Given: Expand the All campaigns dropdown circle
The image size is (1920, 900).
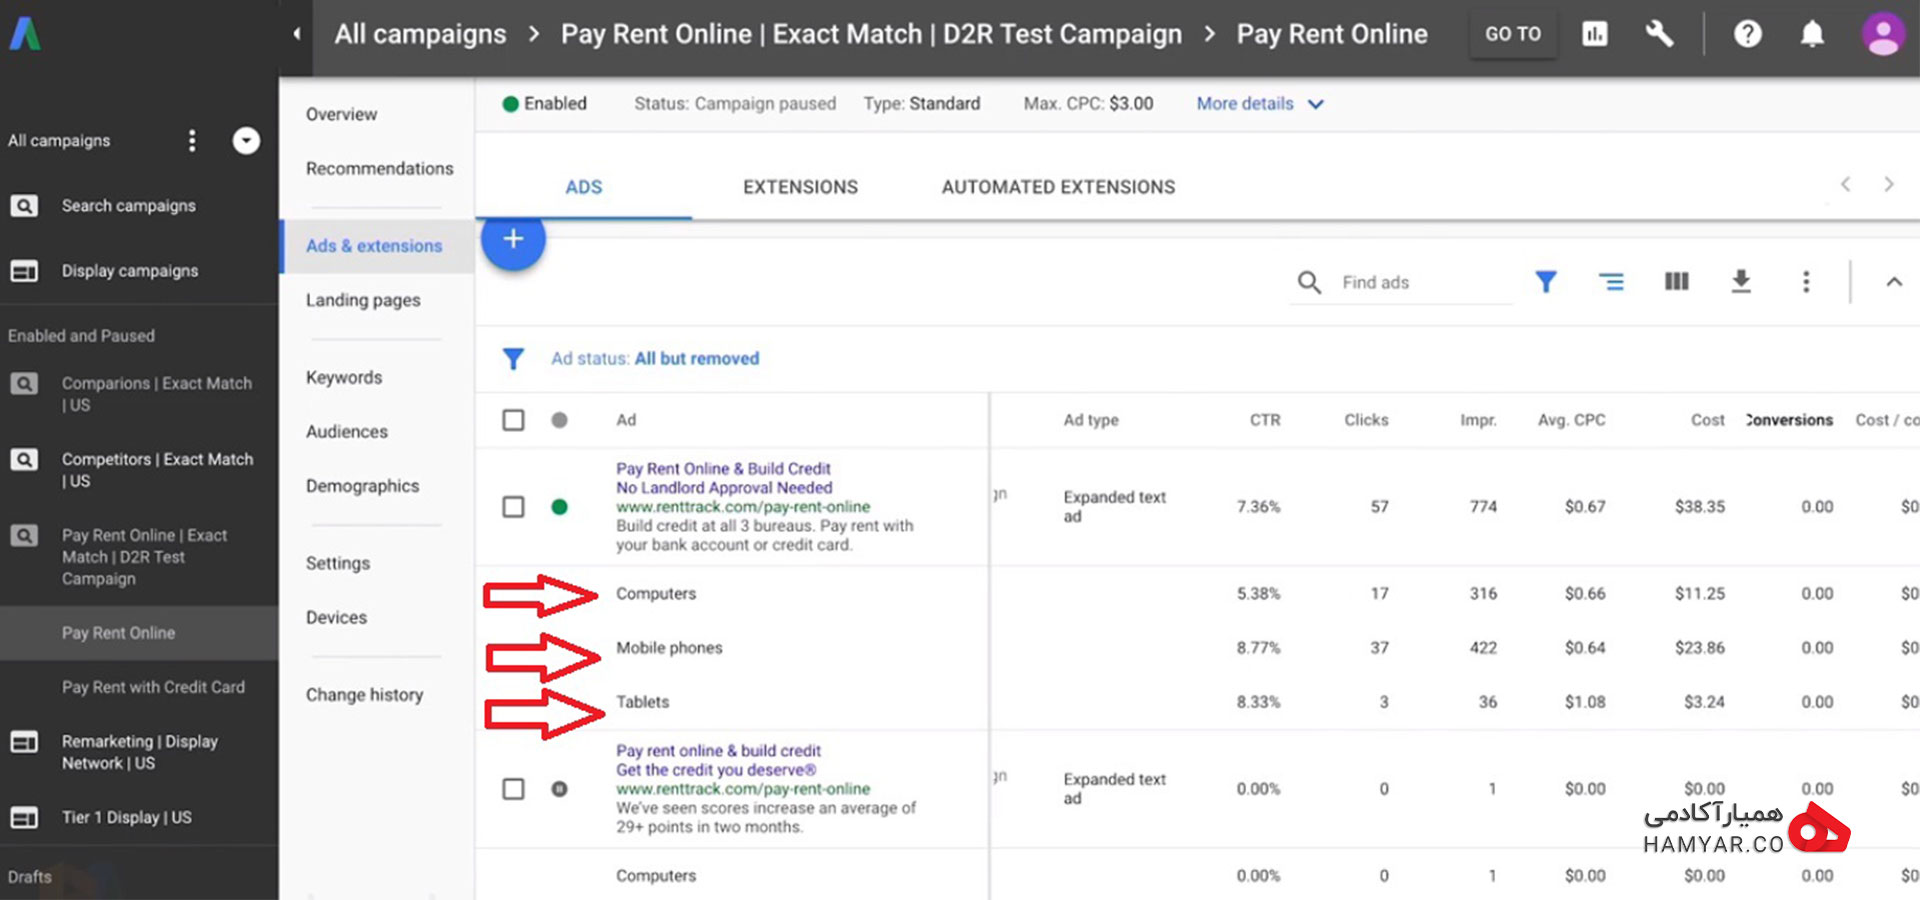Looking at the screenshot, I should click(x=246, y=141).
